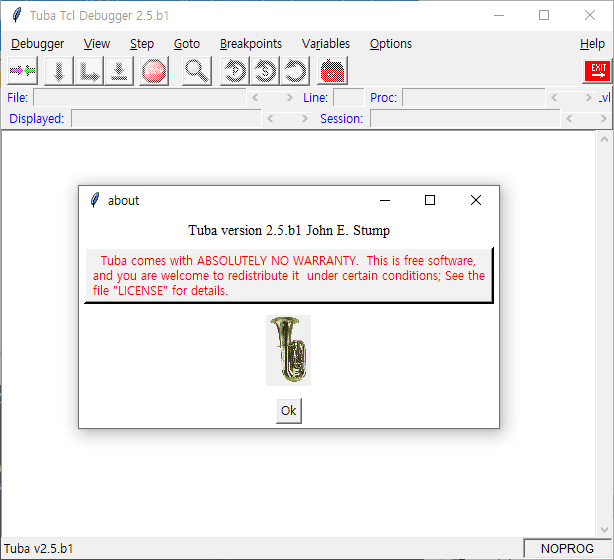Click the 'Tuba v2.5.b1' status bar text
The height and width of the screenshot is (560, 614).
point(38,549)
